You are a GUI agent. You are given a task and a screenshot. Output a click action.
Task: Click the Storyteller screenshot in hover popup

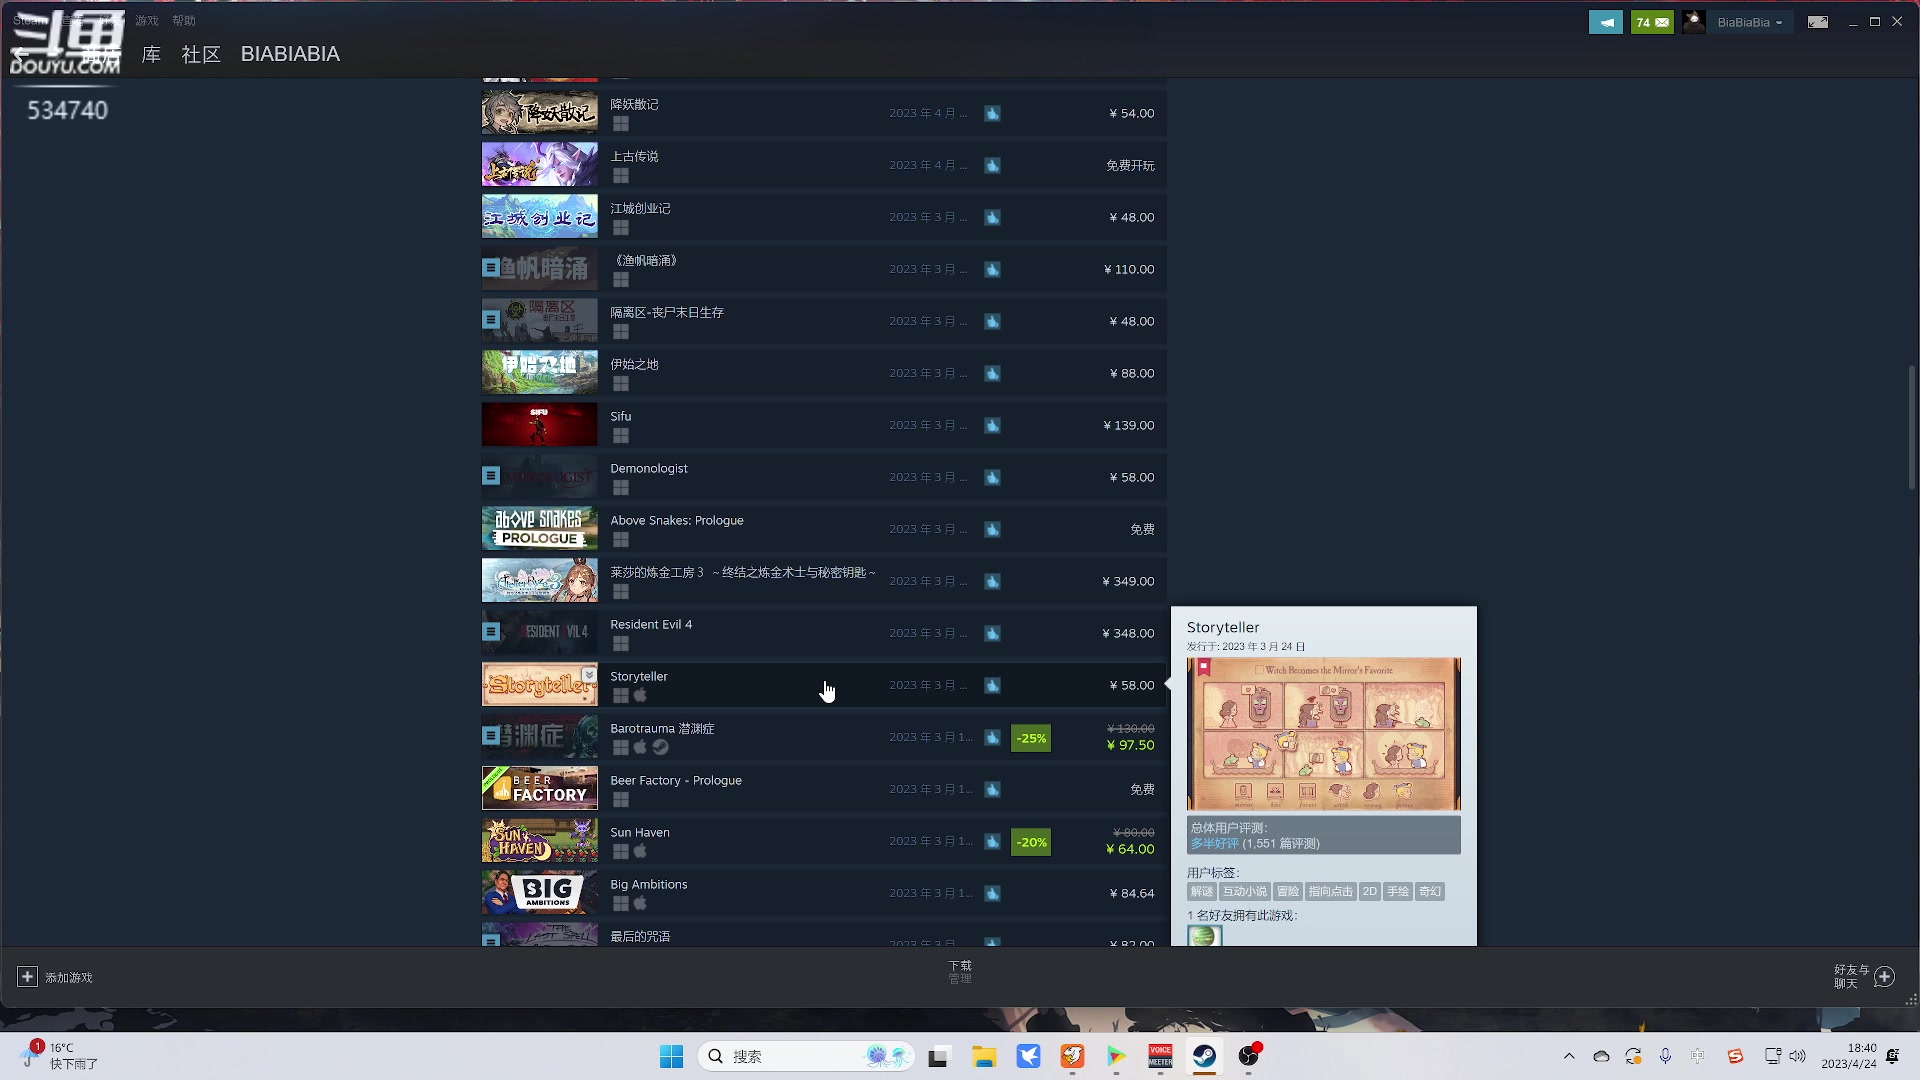[1324, 734]
